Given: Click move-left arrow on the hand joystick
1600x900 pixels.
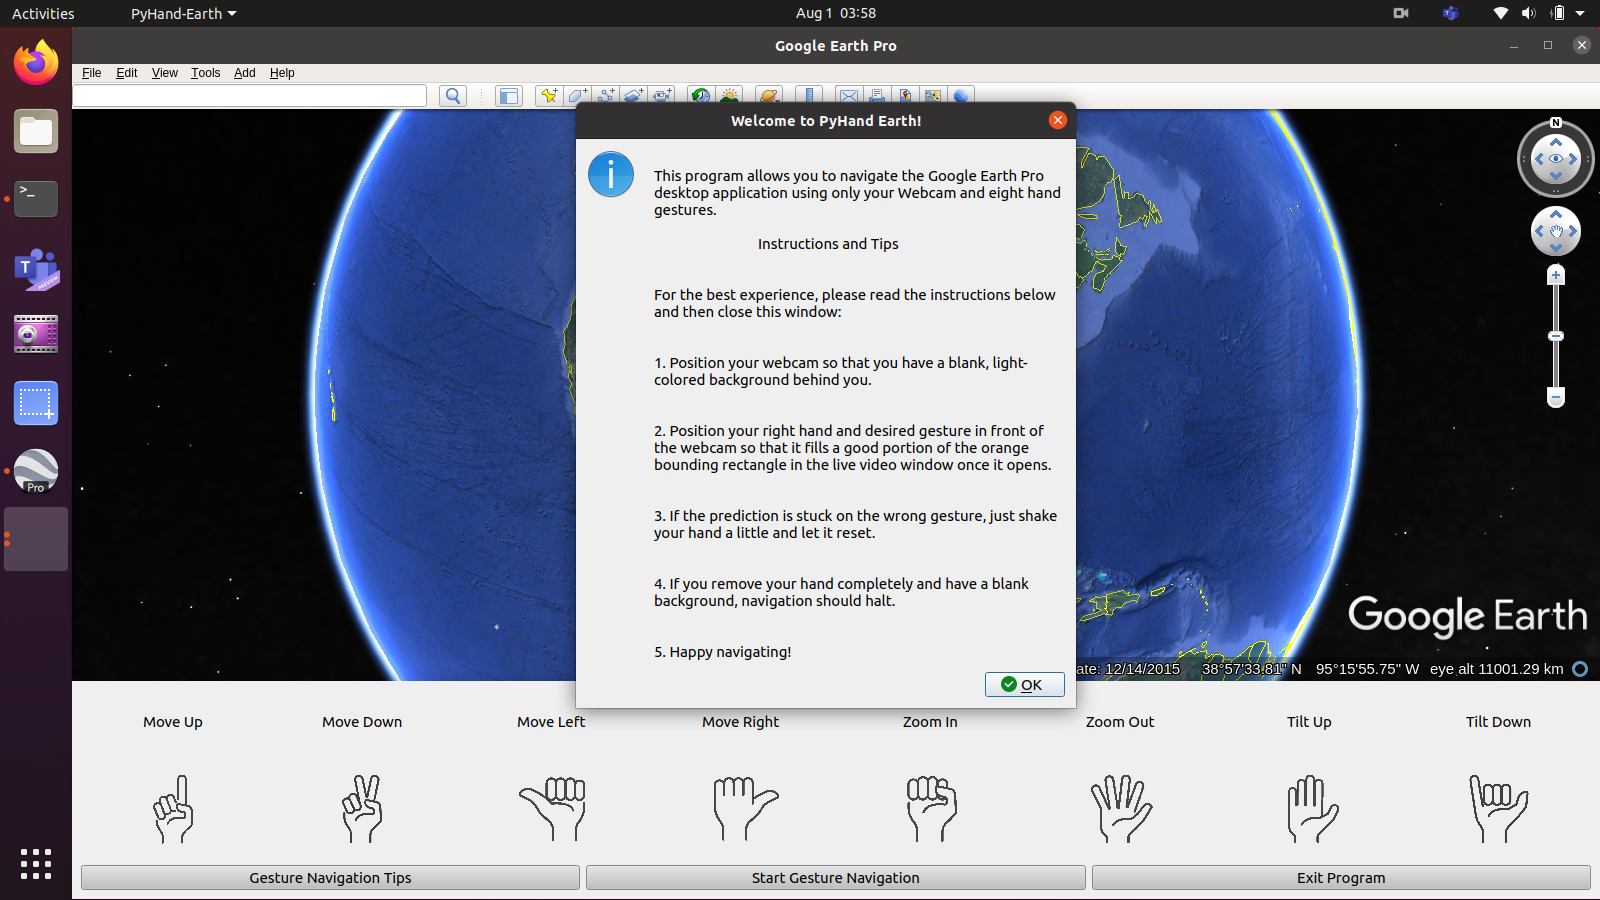Looking at the screenshot, I should pos(1539,231).
